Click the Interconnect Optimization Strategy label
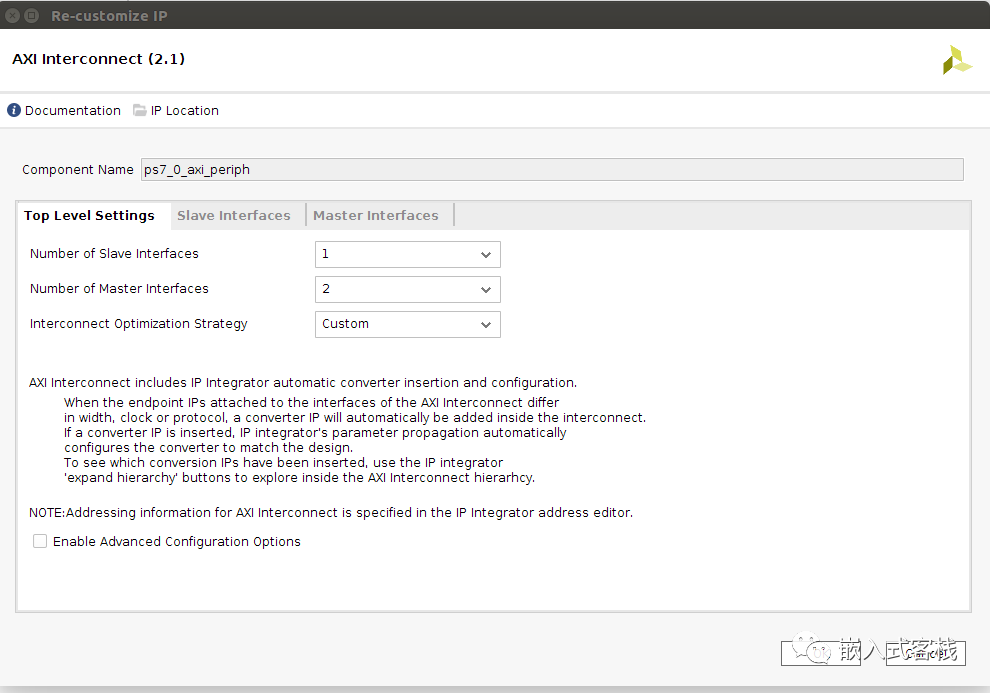This screenshot has width=990, height=693. tap(138, 324)
